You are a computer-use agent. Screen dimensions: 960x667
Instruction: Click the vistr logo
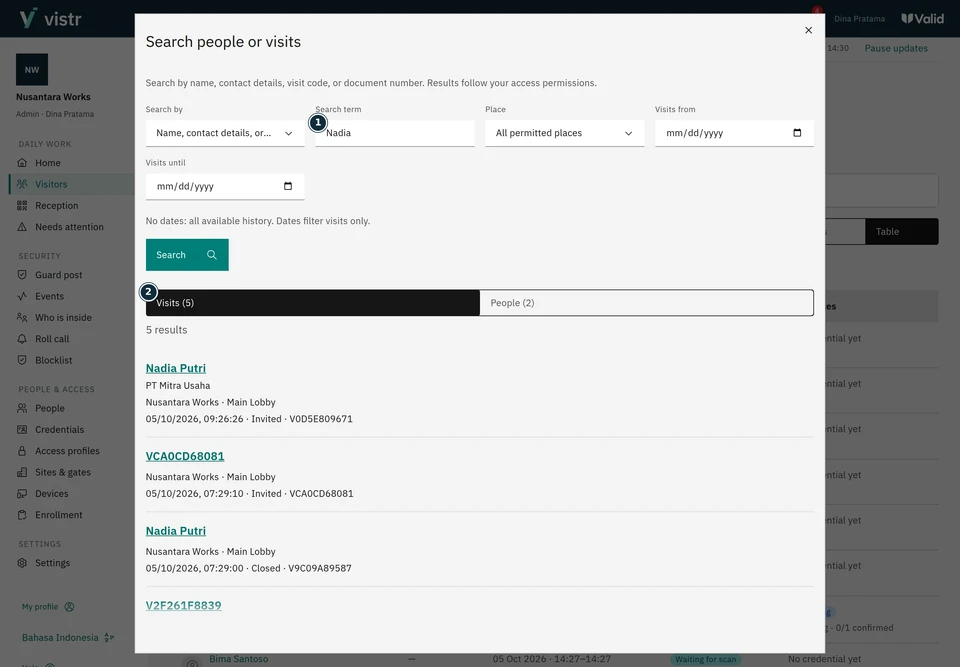tap(50, 18)
